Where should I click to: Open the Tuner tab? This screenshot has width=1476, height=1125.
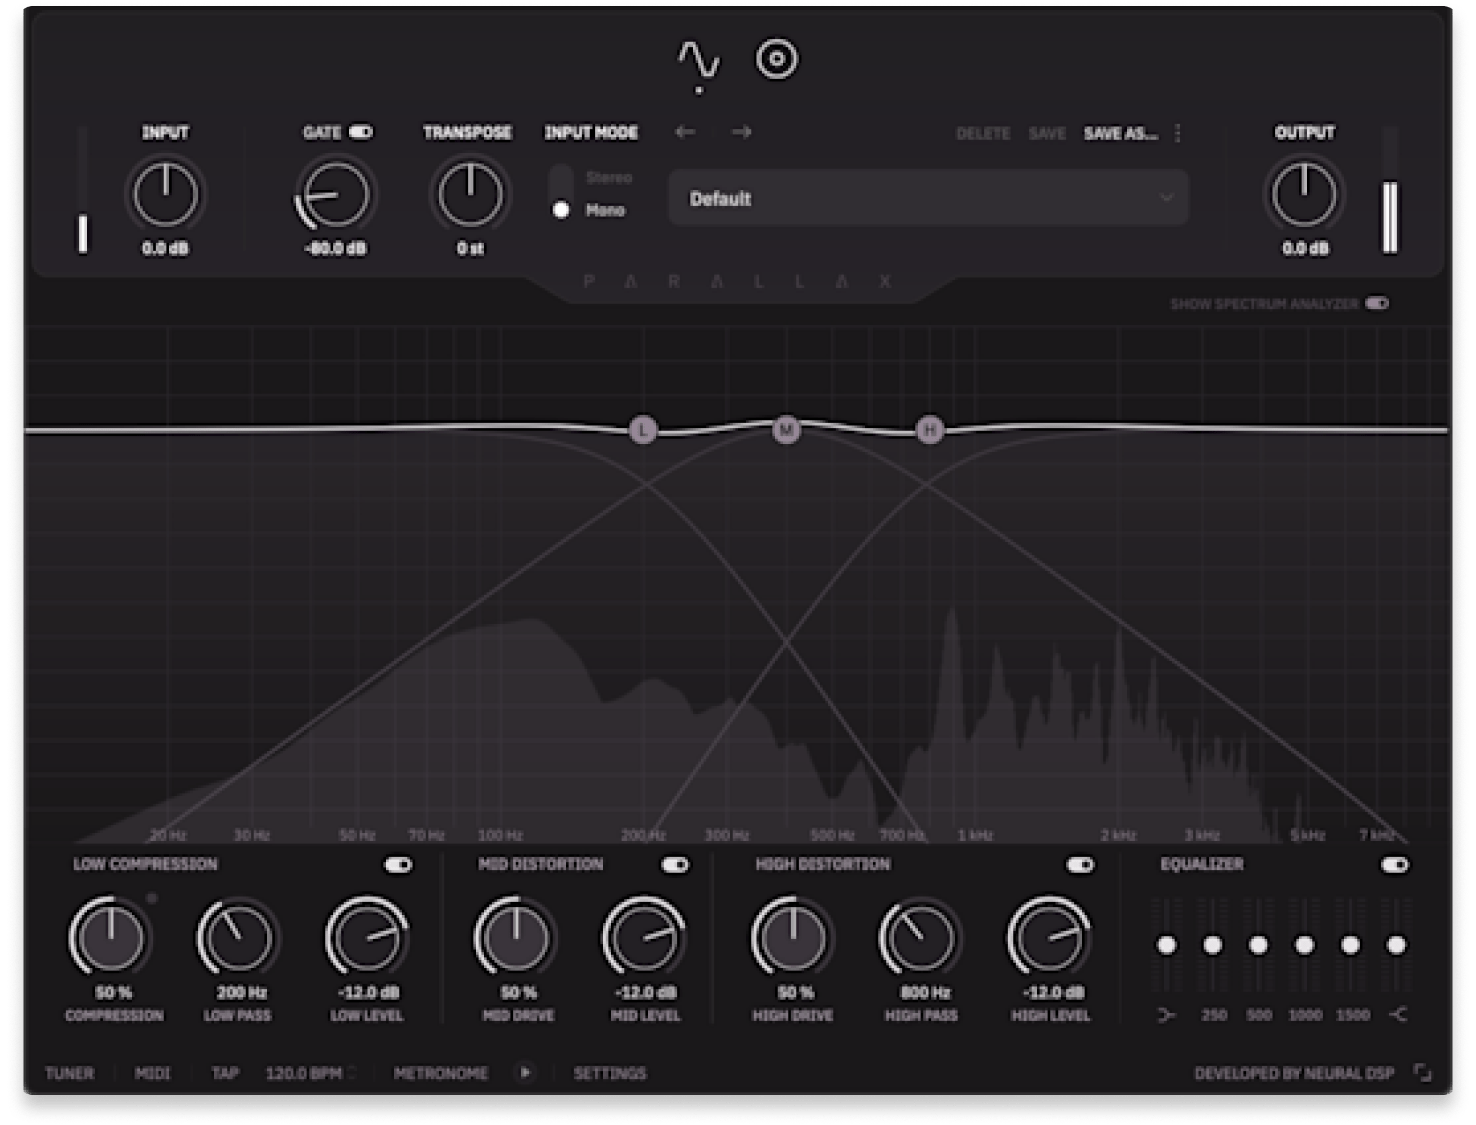(70, 1073)
